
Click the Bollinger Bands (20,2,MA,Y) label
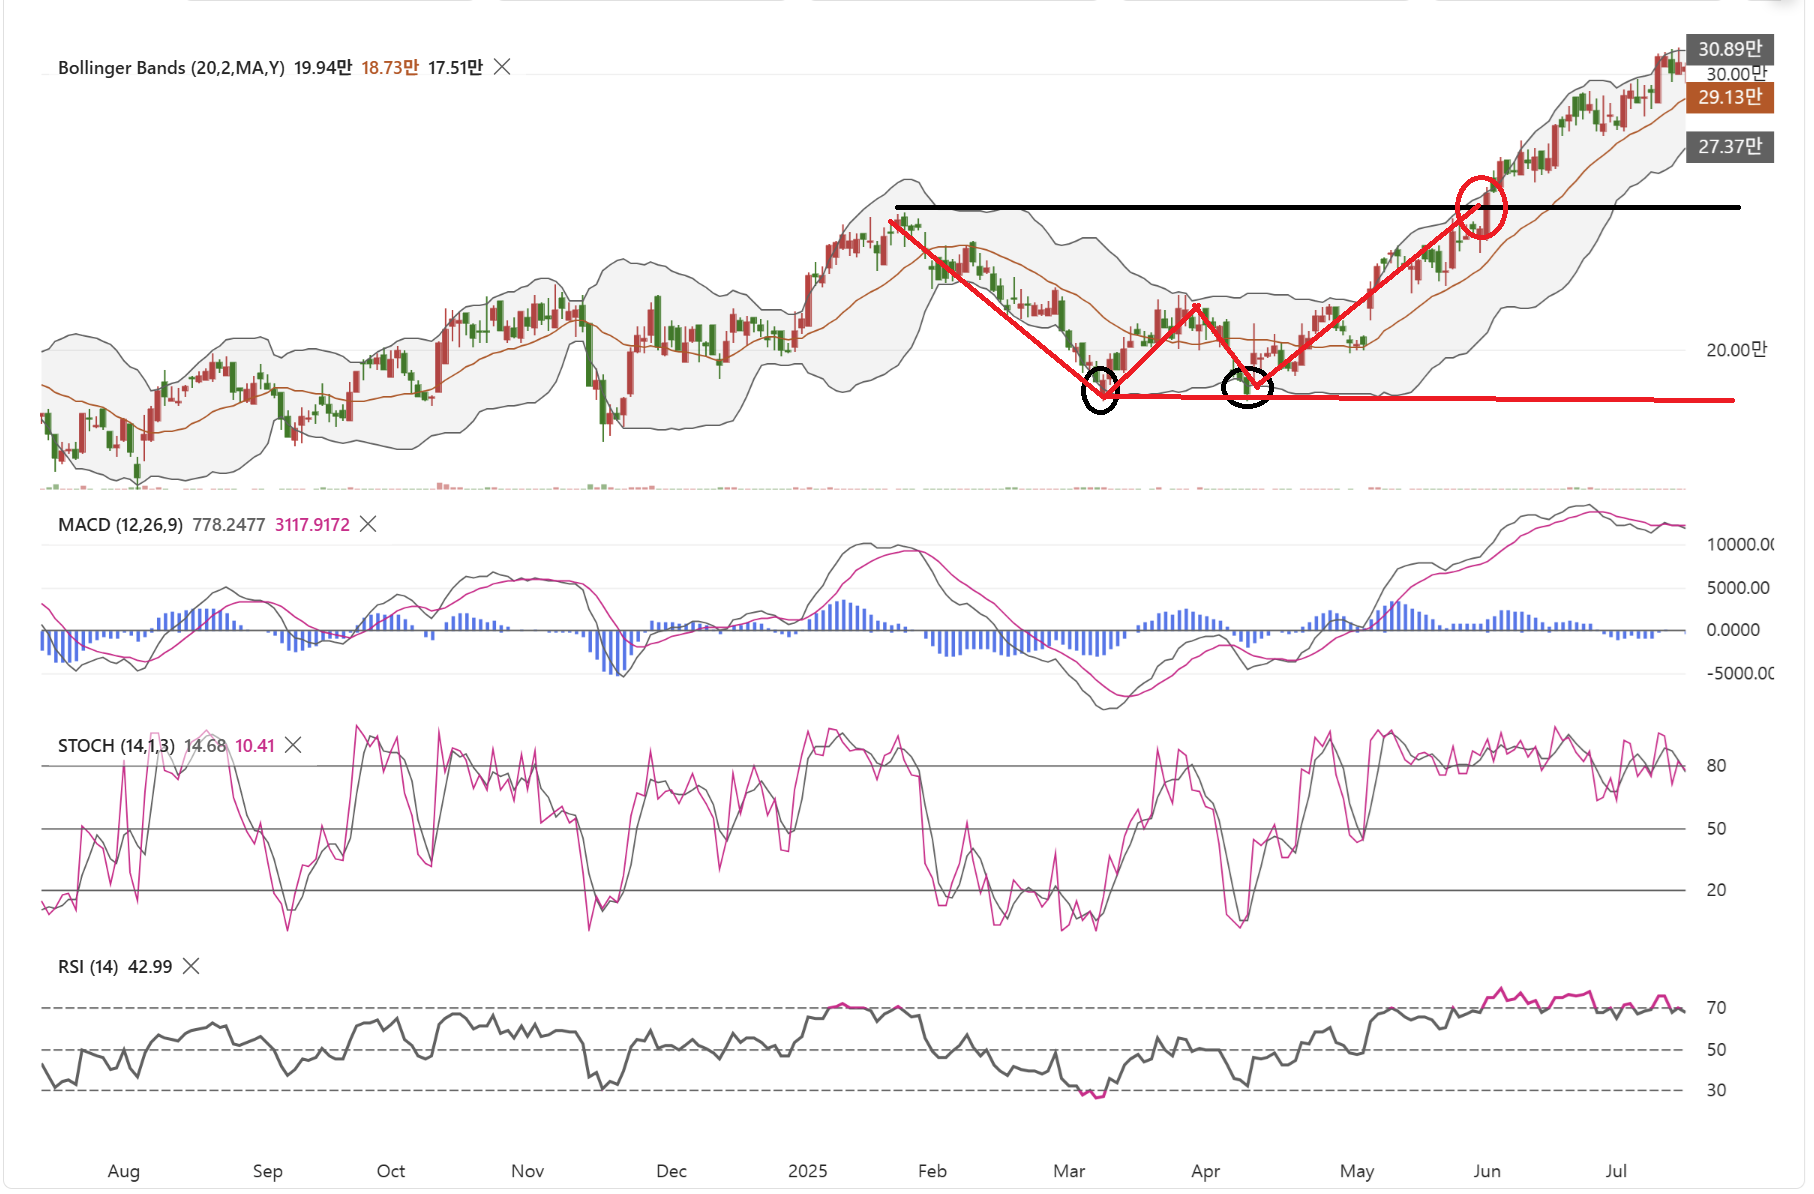(171, 67)
